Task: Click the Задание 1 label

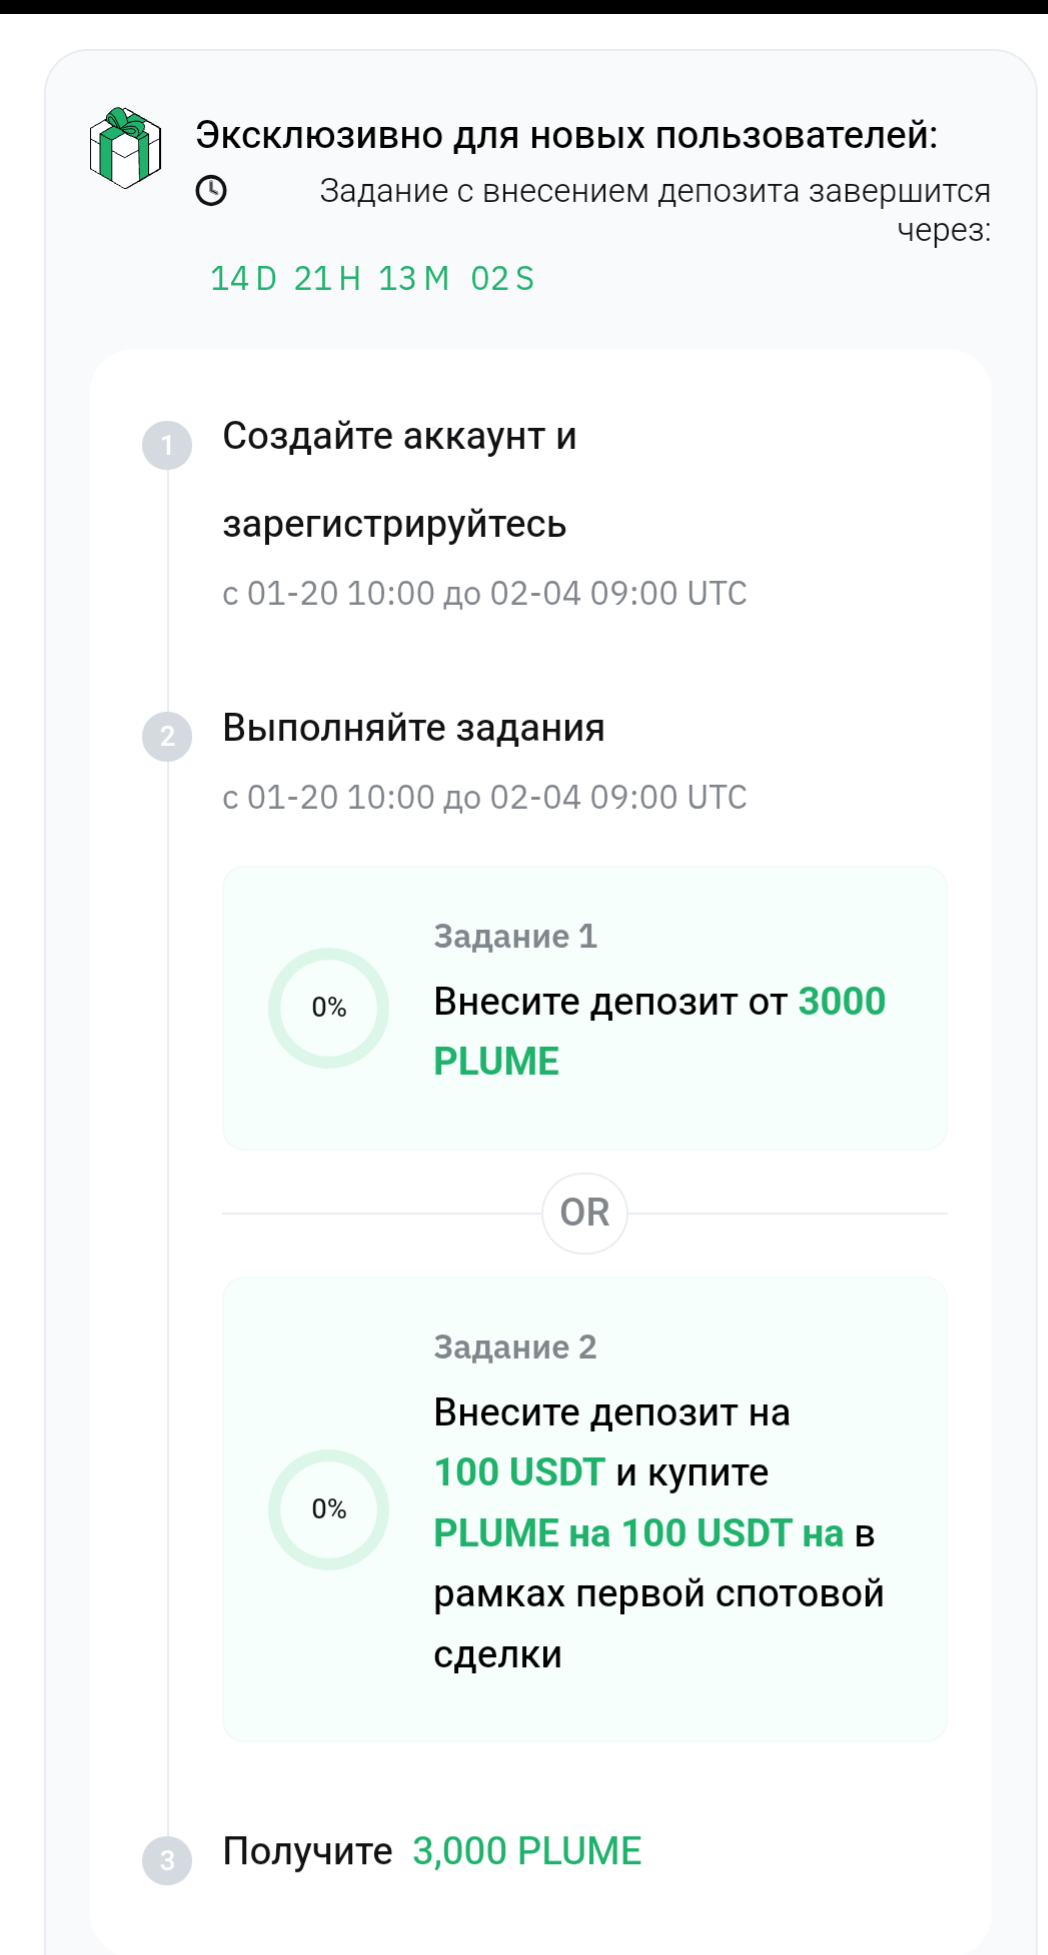Action: click(515, 936)
